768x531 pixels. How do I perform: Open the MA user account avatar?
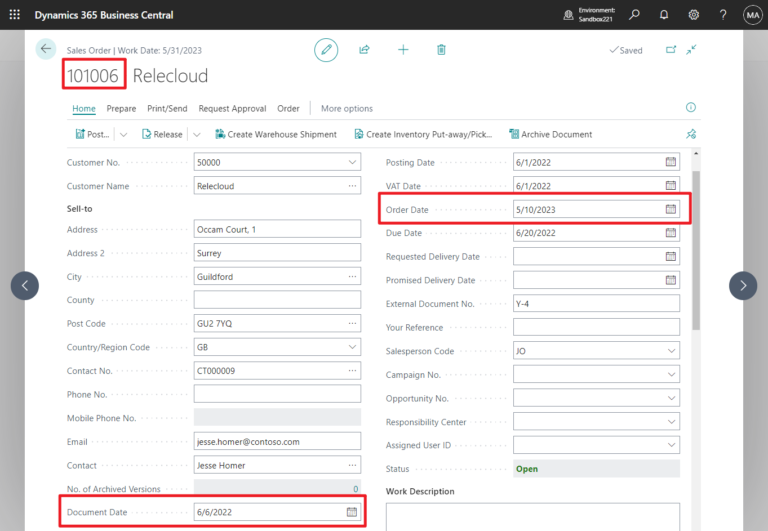pyautogui.click(x=753, y=15)
